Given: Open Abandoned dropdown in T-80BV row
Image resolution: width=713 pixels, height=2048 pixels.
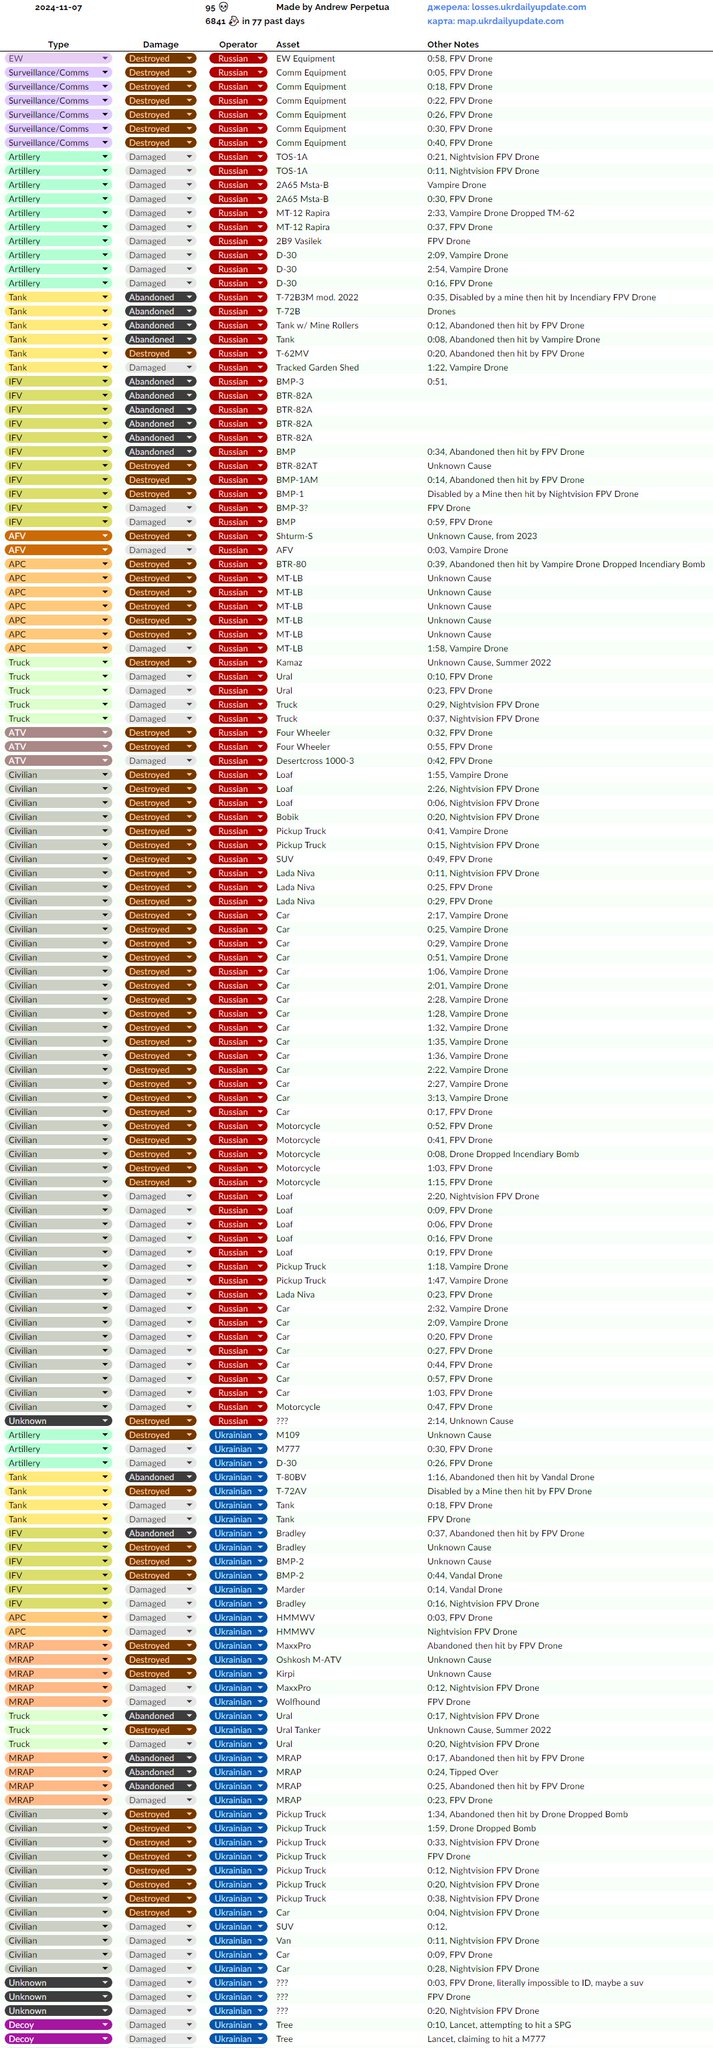Looking at the screenshot, I should click(x=160, y=1477).
